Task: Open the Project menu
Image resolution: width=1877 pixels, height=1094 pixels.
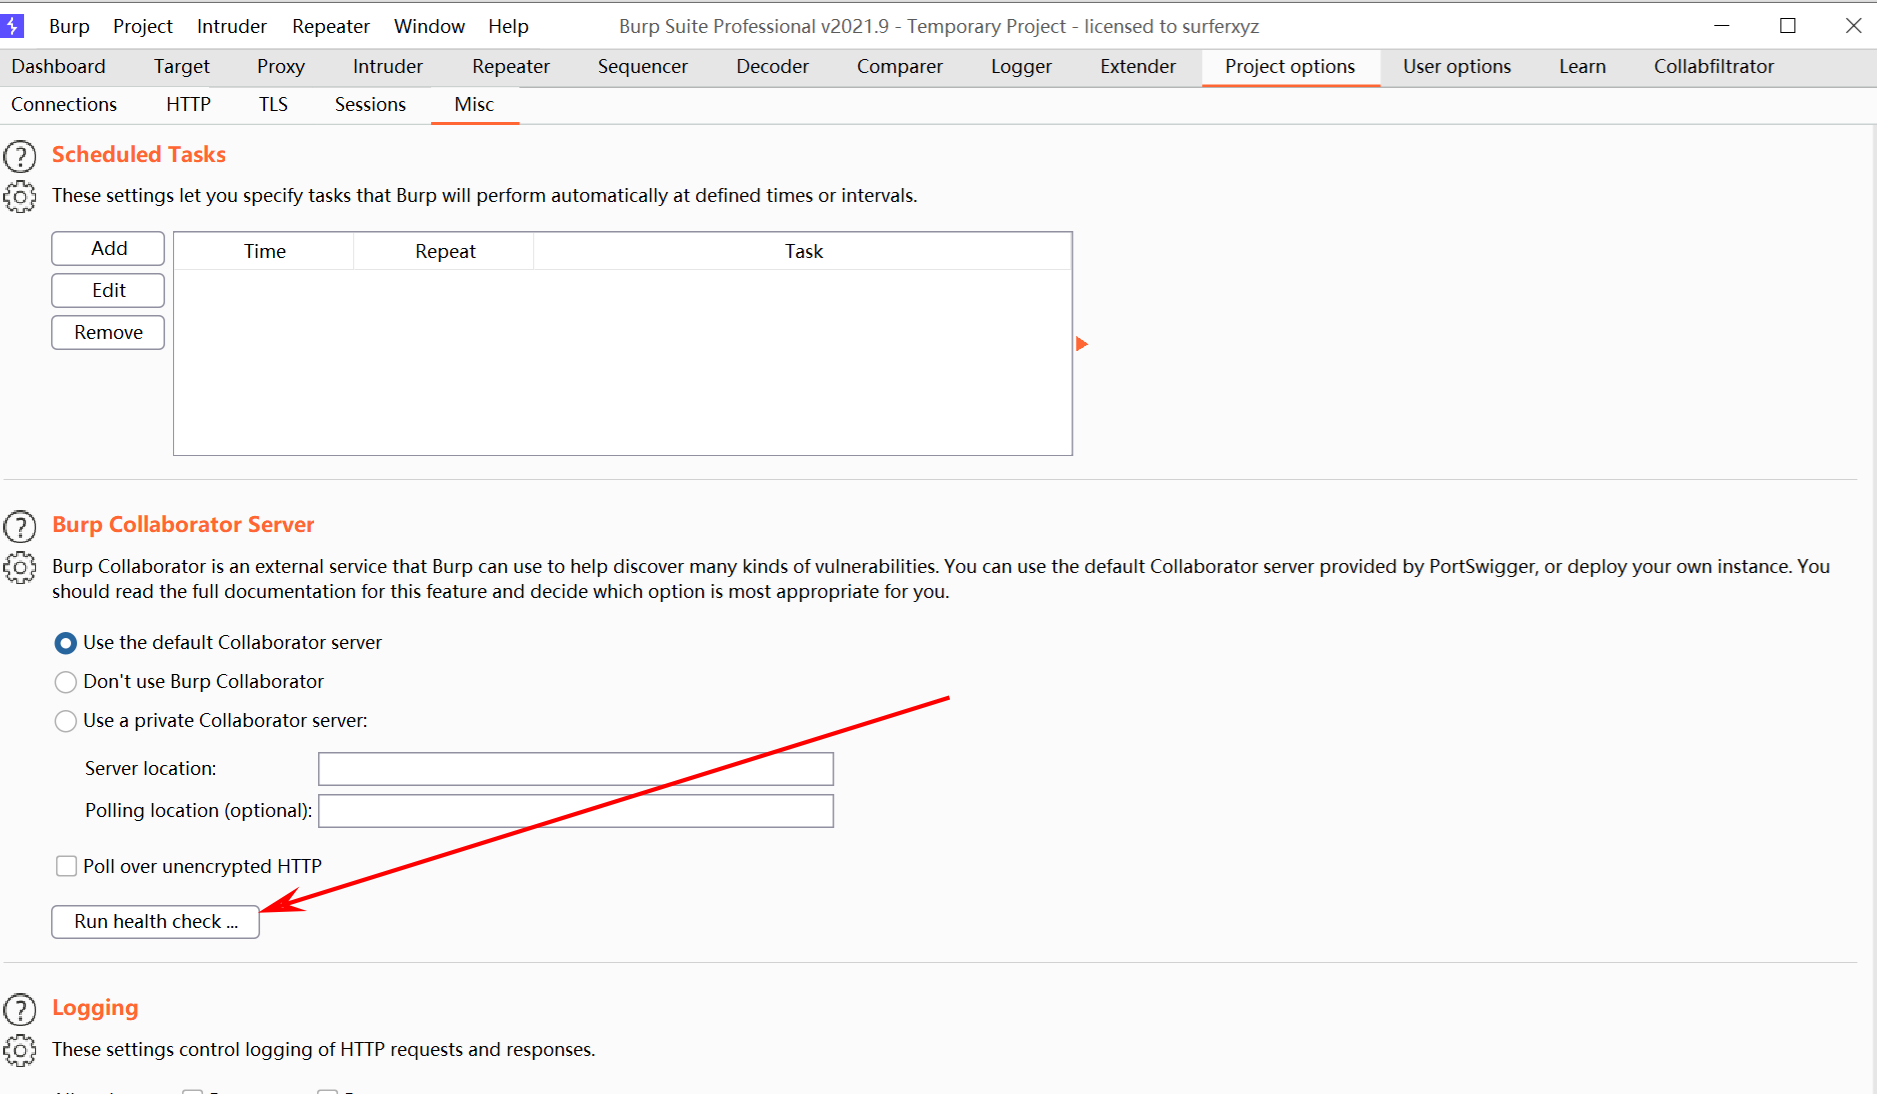Action: [x=143, y=26]
